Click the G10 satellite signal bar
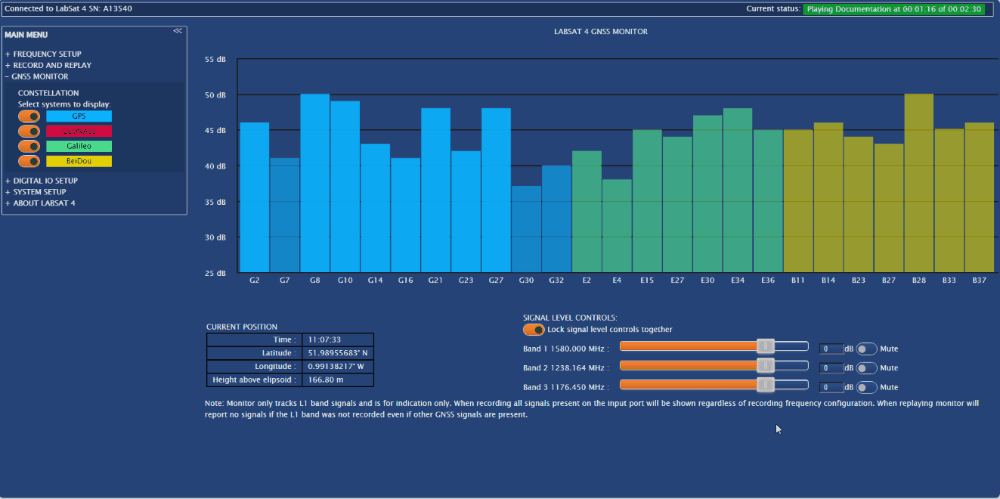 345,187
